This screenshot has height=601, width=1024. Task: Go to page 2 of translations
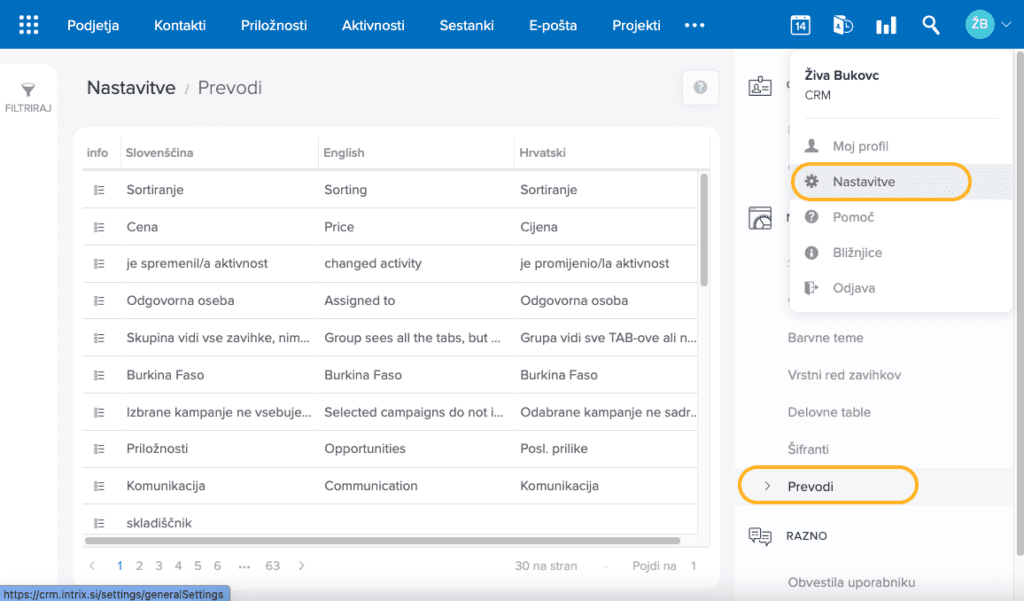tap(140, 566)
